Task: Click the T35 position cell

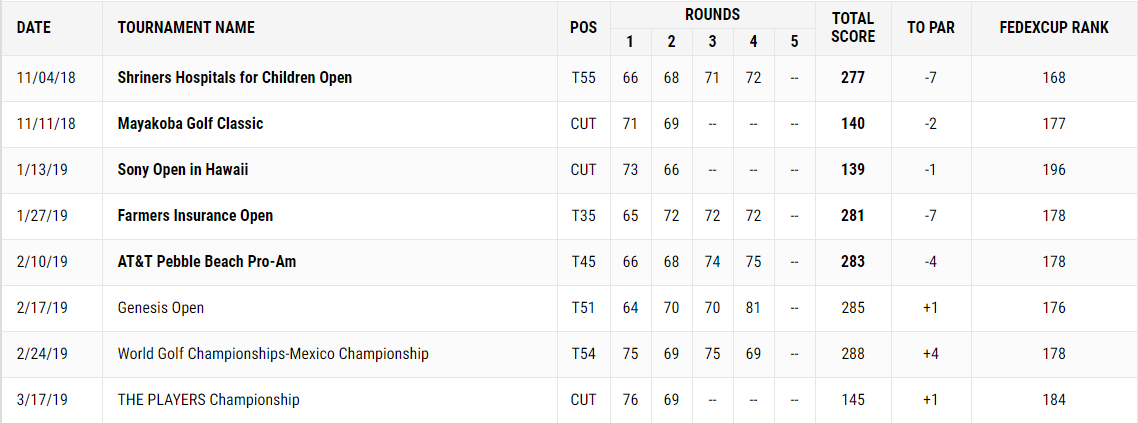Action: pyautogui.click(x=583, y=215)
